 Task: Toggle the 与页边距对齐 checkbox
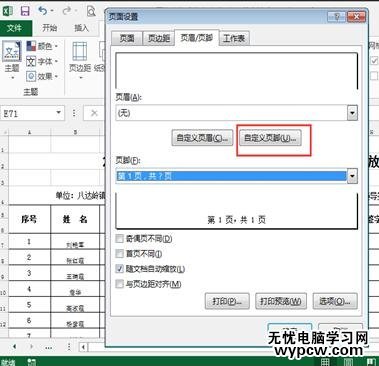pyautogui.click(x=119, y=284)
